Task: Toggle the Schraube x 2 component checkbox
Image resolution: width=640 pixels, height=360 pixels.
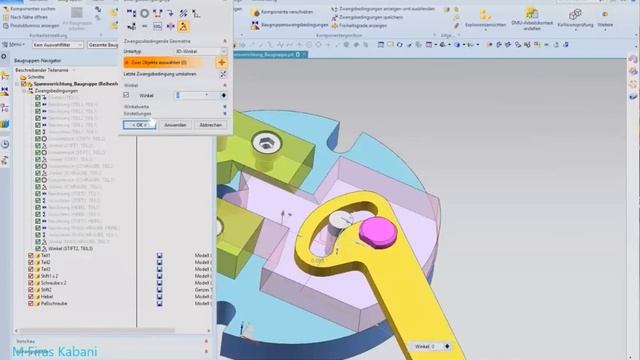Action: (x=31, y=283)
